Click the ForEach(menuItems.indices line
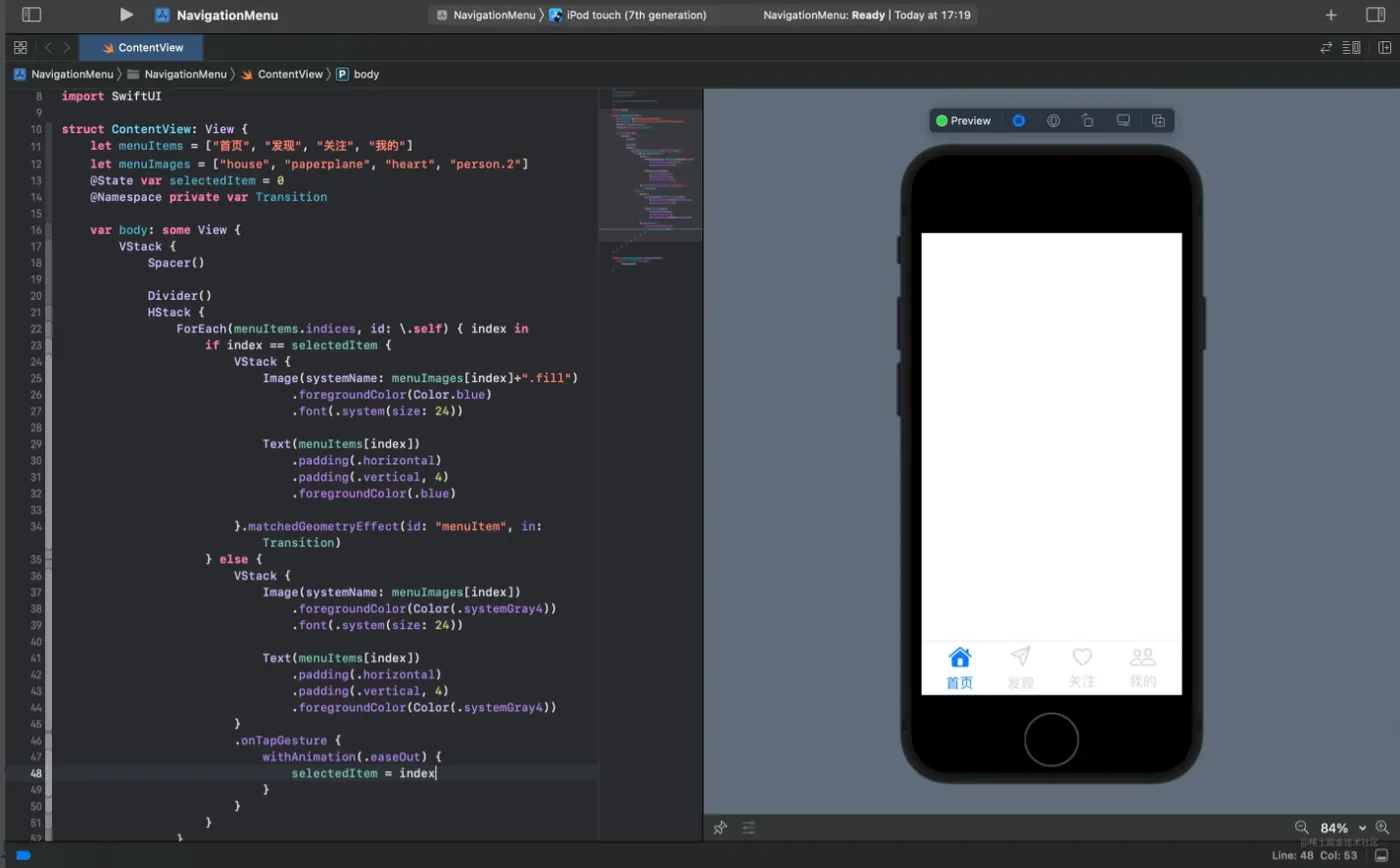The height and width of the screenshot is (868, 1400). 353,329
